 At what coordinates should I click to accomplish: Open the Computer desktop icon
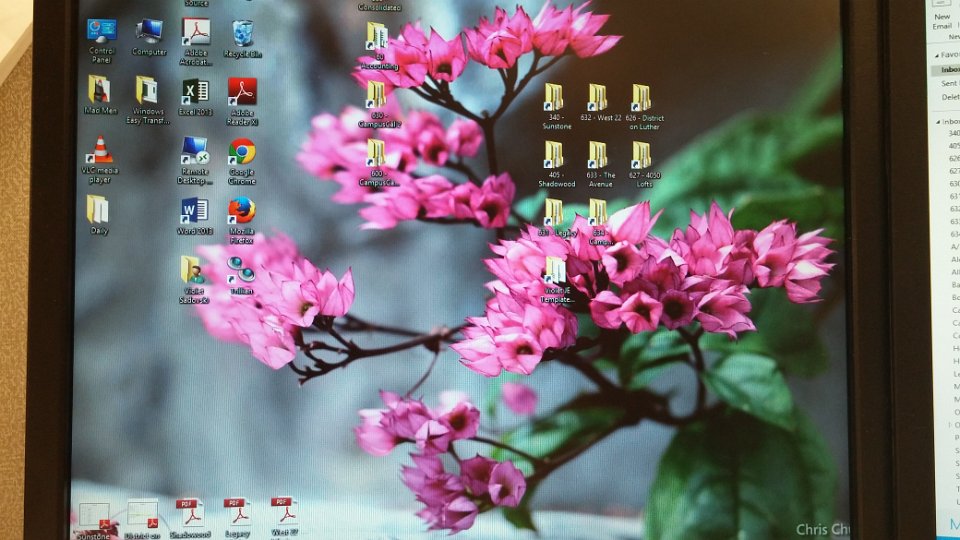tap(149, 32)
